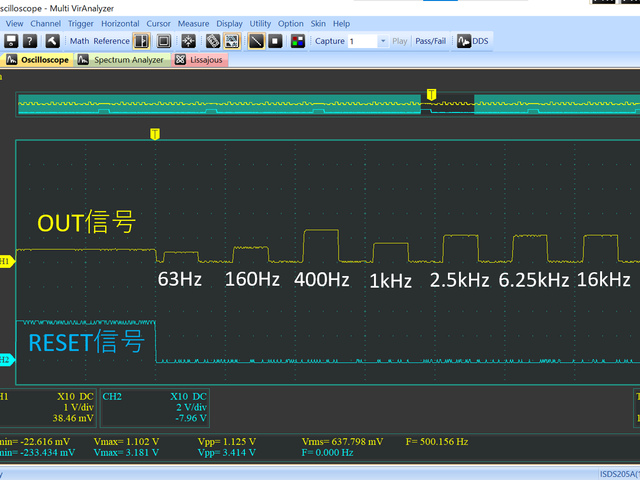Click the save icon in toolbar

11,41
